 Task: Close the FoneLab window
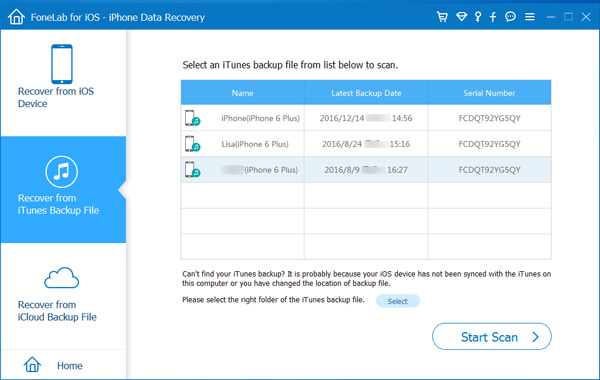(586, 17)
